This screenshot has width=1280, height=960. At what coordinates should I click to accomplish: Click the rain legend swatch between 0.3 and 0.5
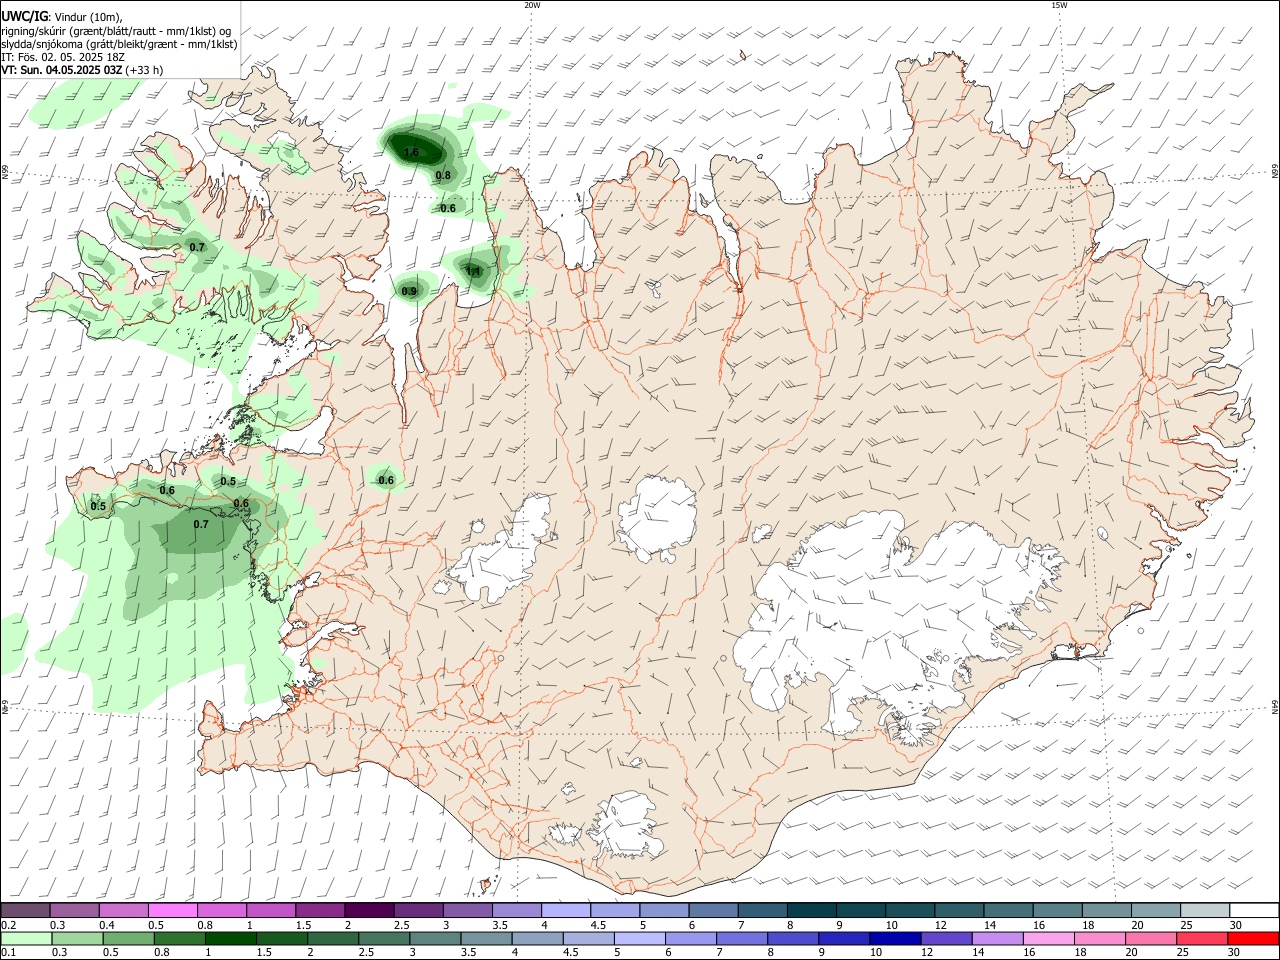pyautogui.click(x=76, y=938)
